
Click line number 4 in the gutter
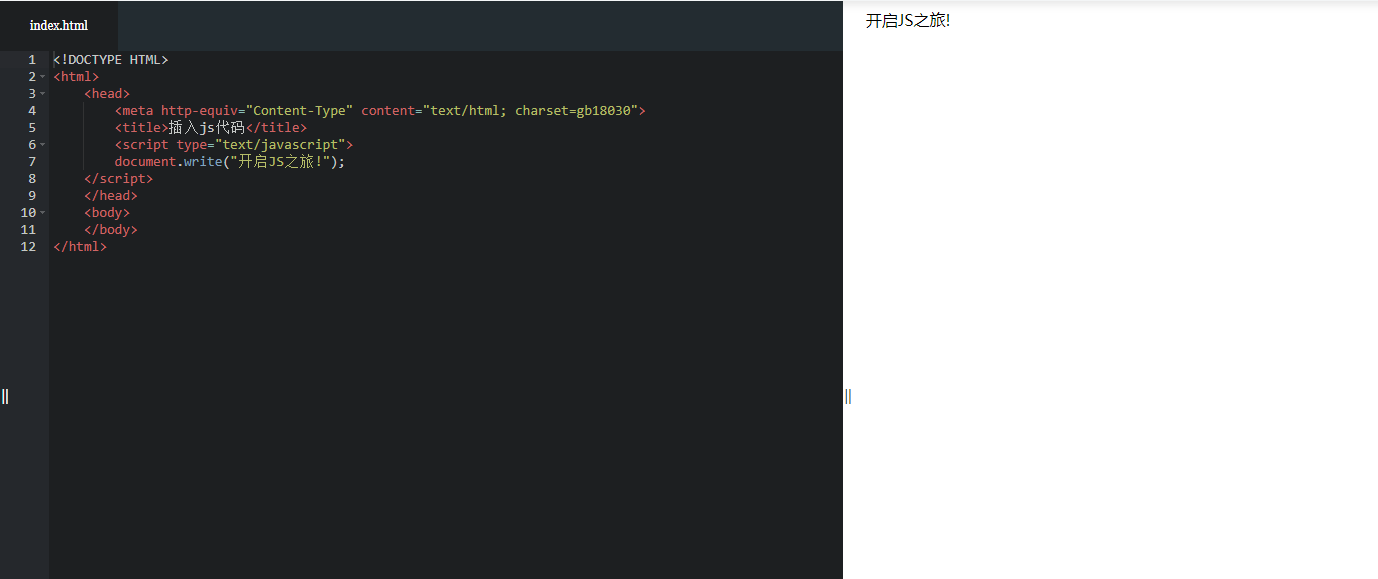click(32, 111)
